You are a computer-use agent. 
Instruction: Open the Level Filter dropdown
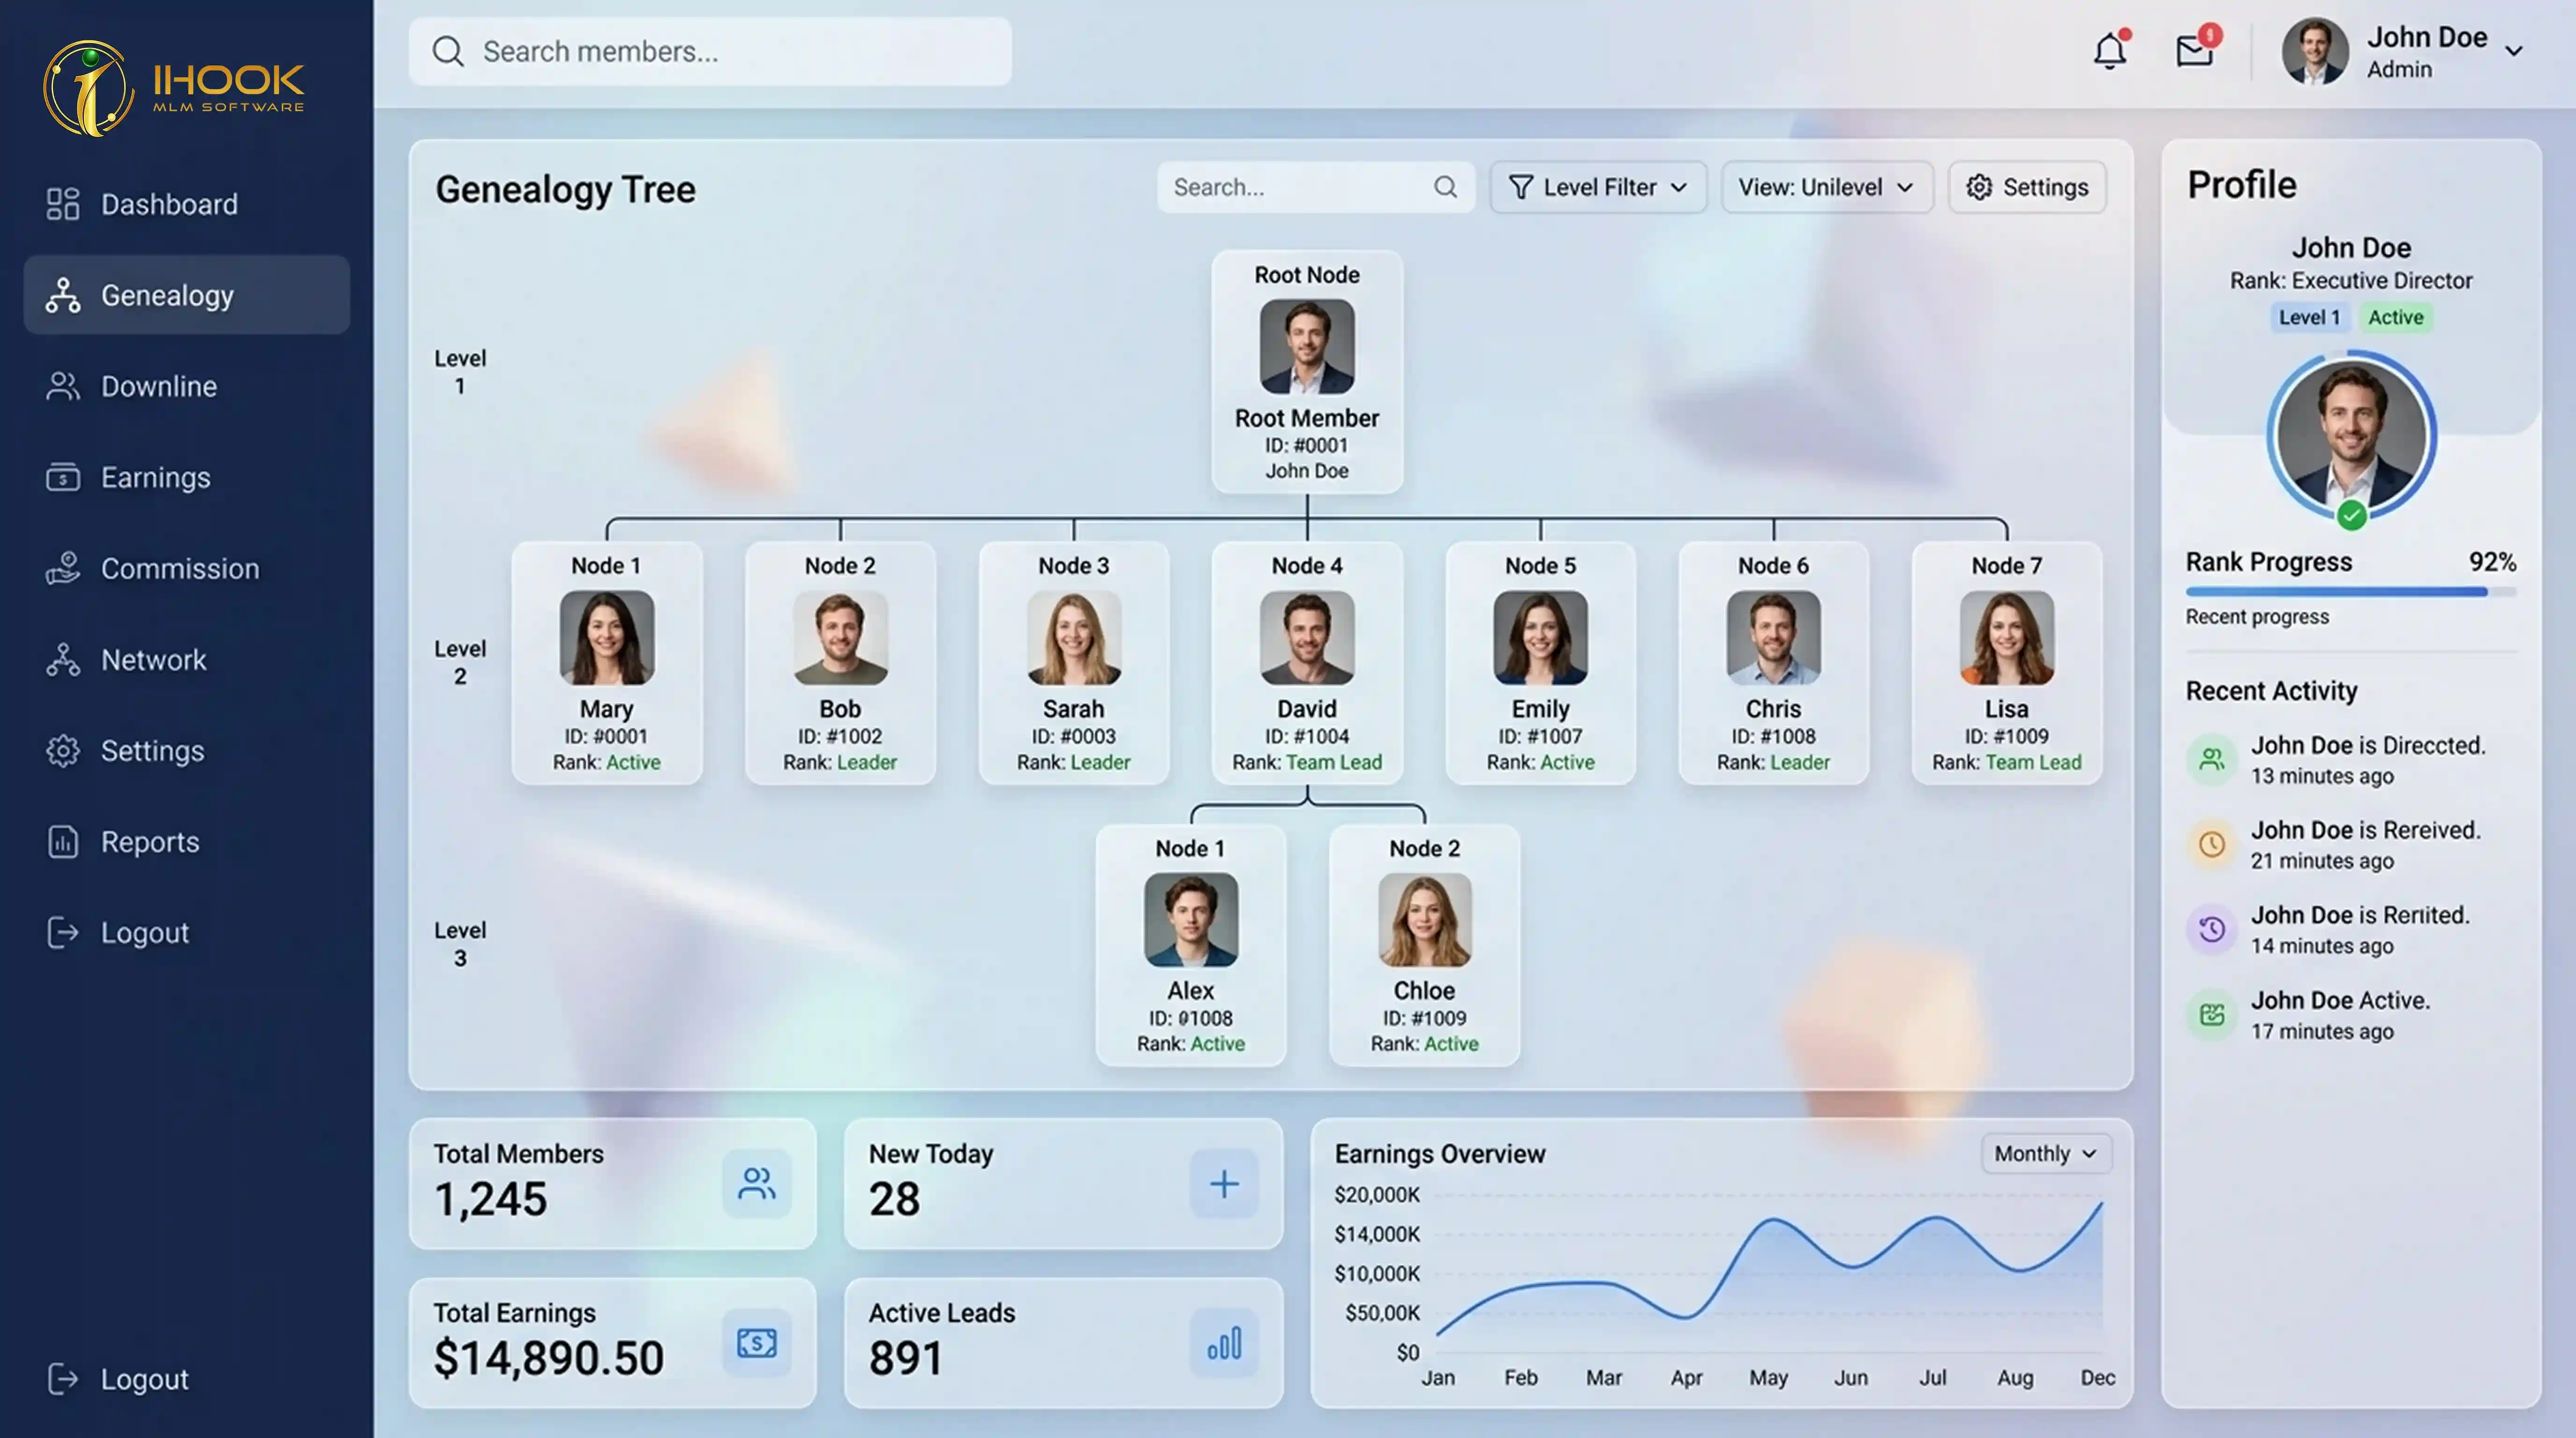[x=1598, y=187]
